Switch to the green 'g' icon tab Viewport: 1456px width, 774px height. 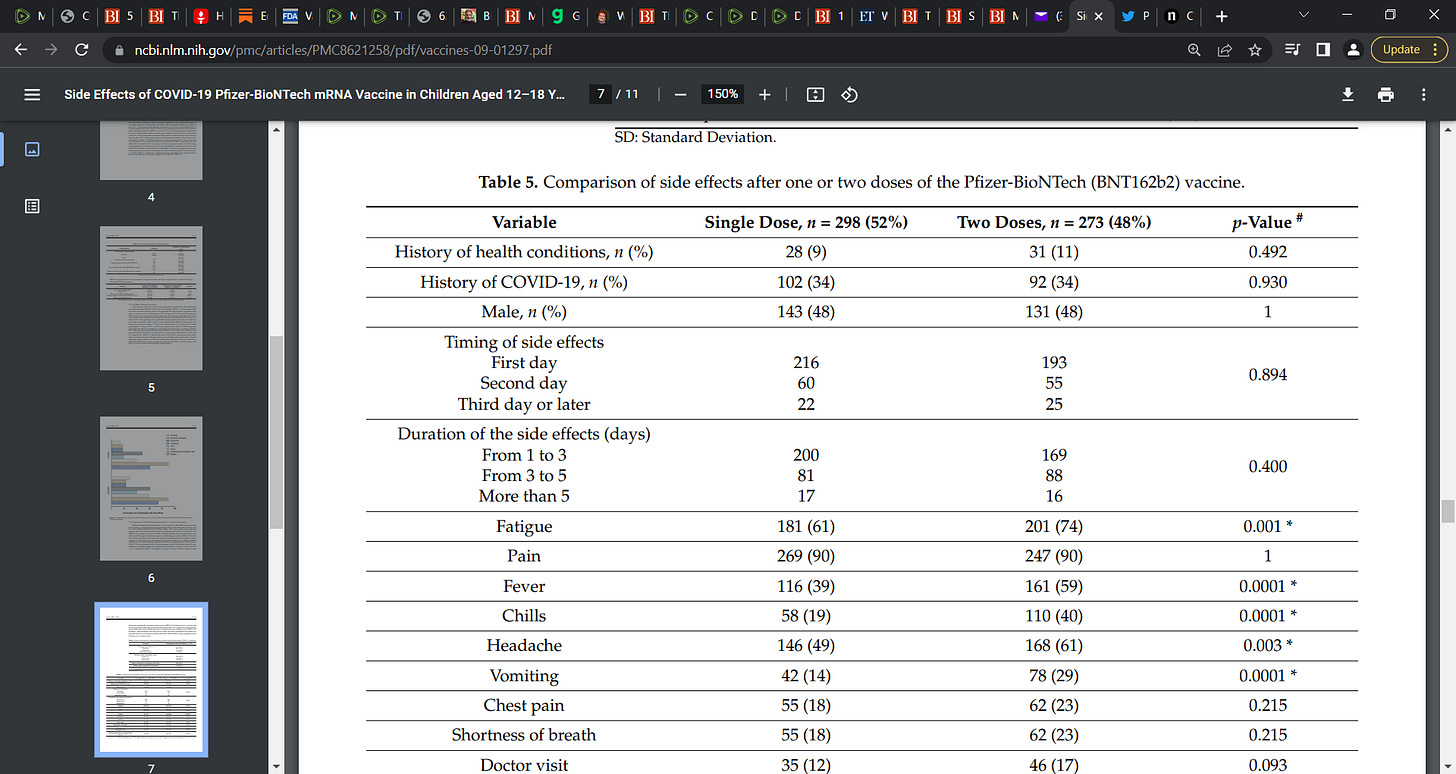click(567, 16)
